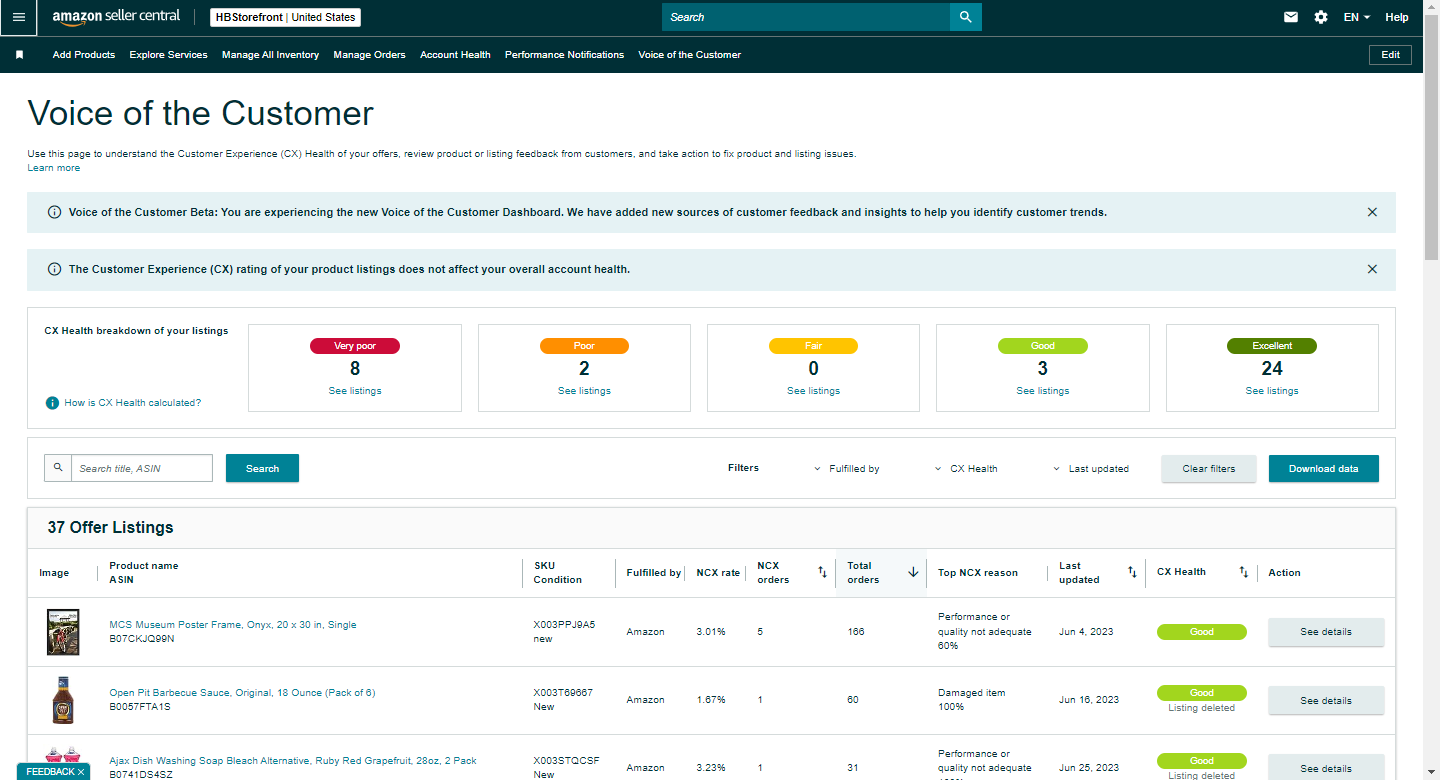See listings under Very poor
This screenshot has width=1440, height=780.
[355, 391]
